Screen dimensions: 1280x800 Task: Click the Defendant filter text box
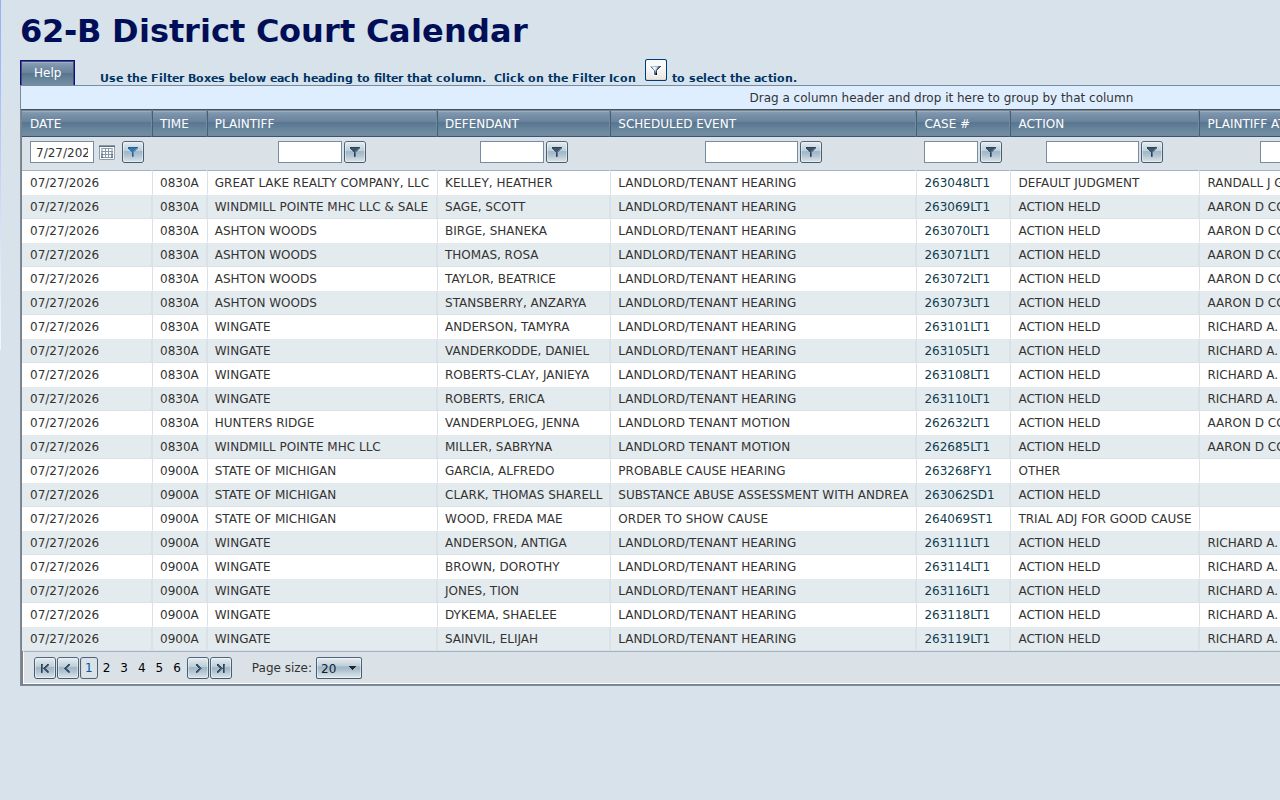(x=512, y=152)
